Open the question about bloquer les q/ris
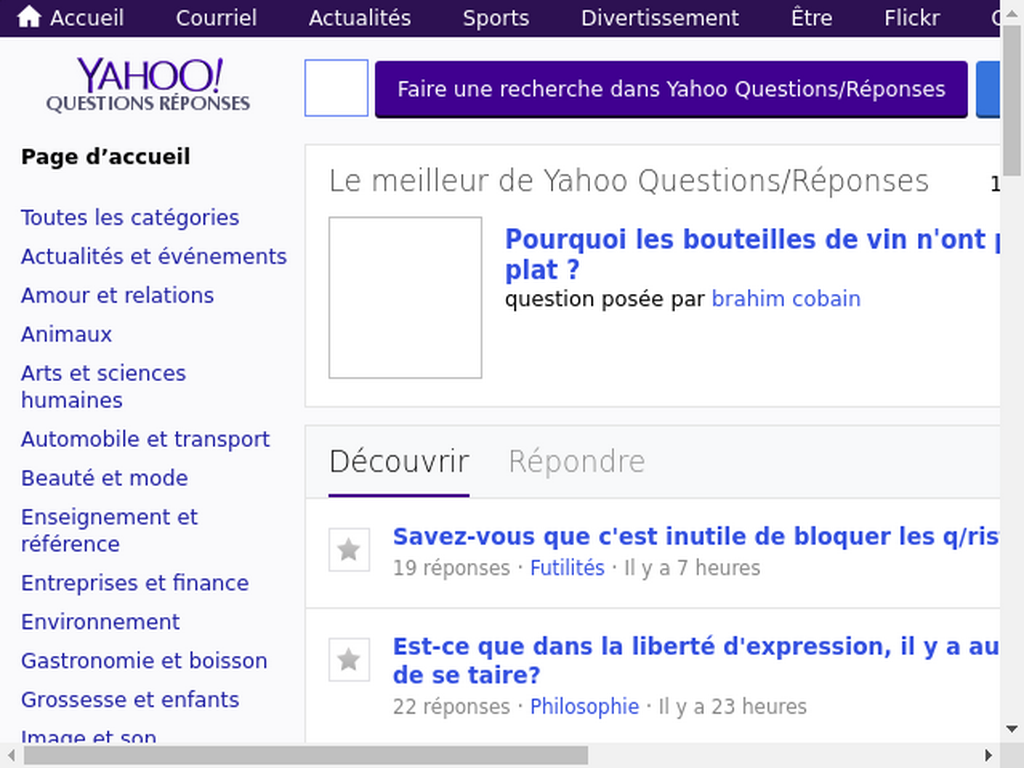 696,536
